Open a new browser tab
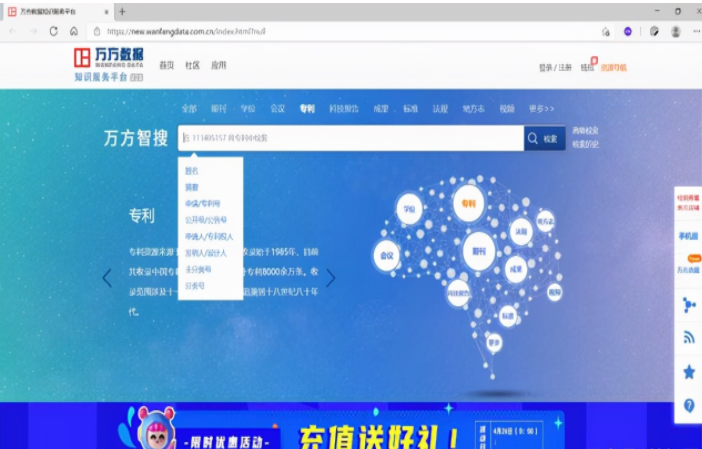 tap(122, 11)
